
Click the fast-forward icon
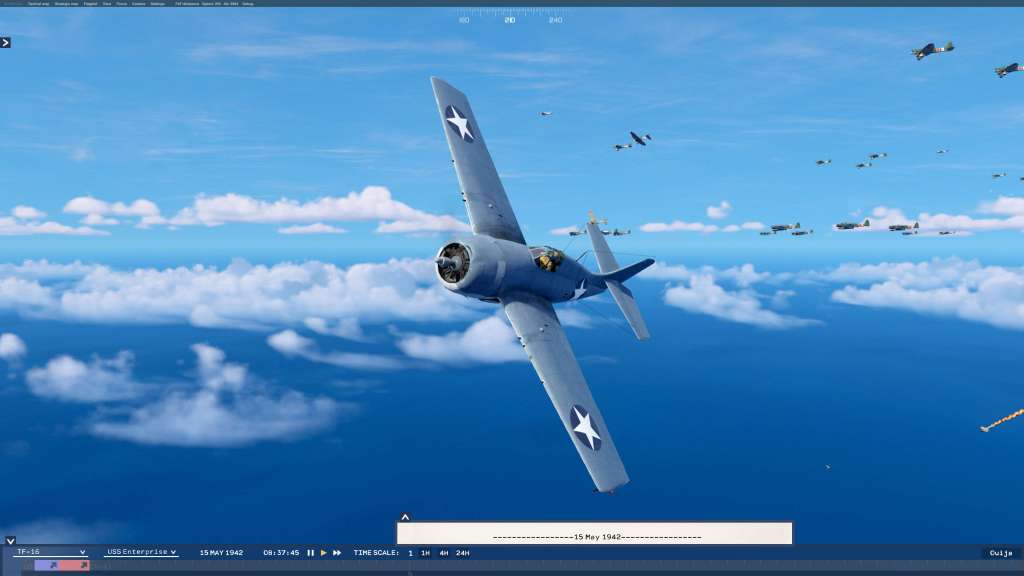337,553
